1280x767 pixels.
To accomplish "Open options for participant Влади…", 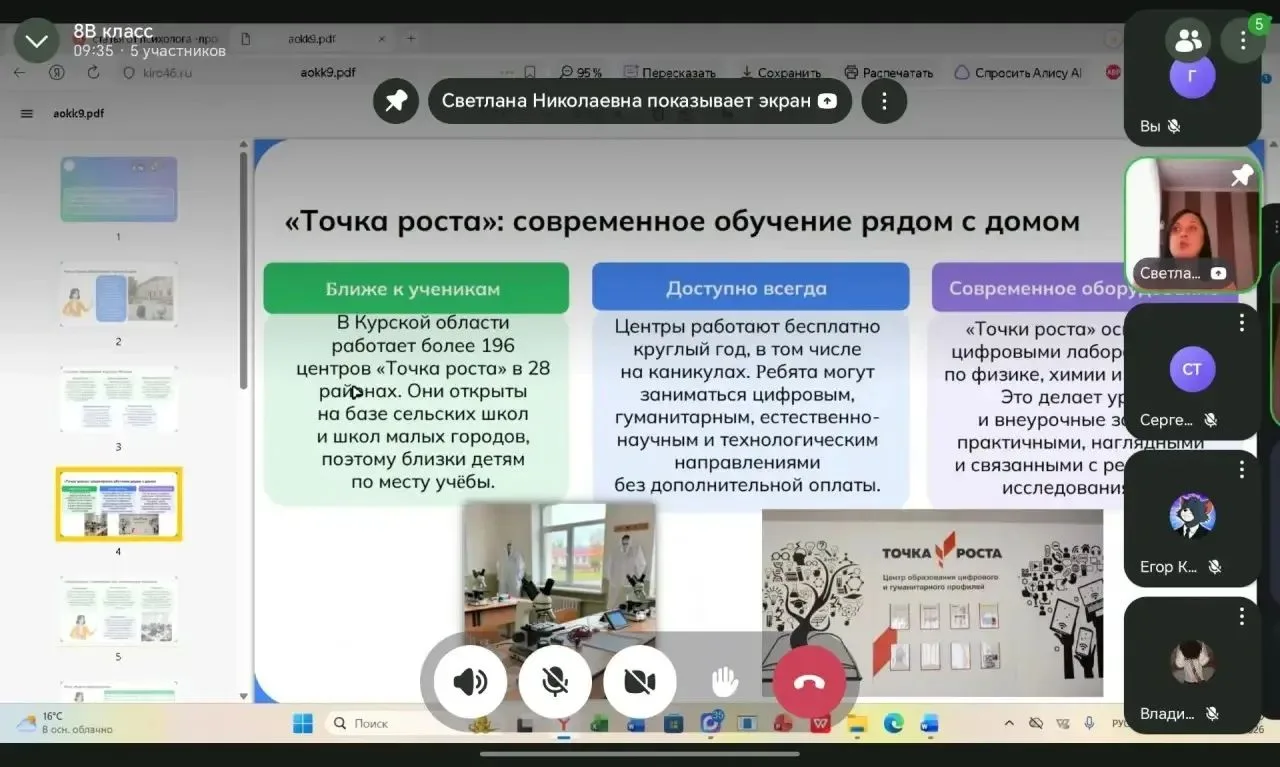I will point(1241,616).
